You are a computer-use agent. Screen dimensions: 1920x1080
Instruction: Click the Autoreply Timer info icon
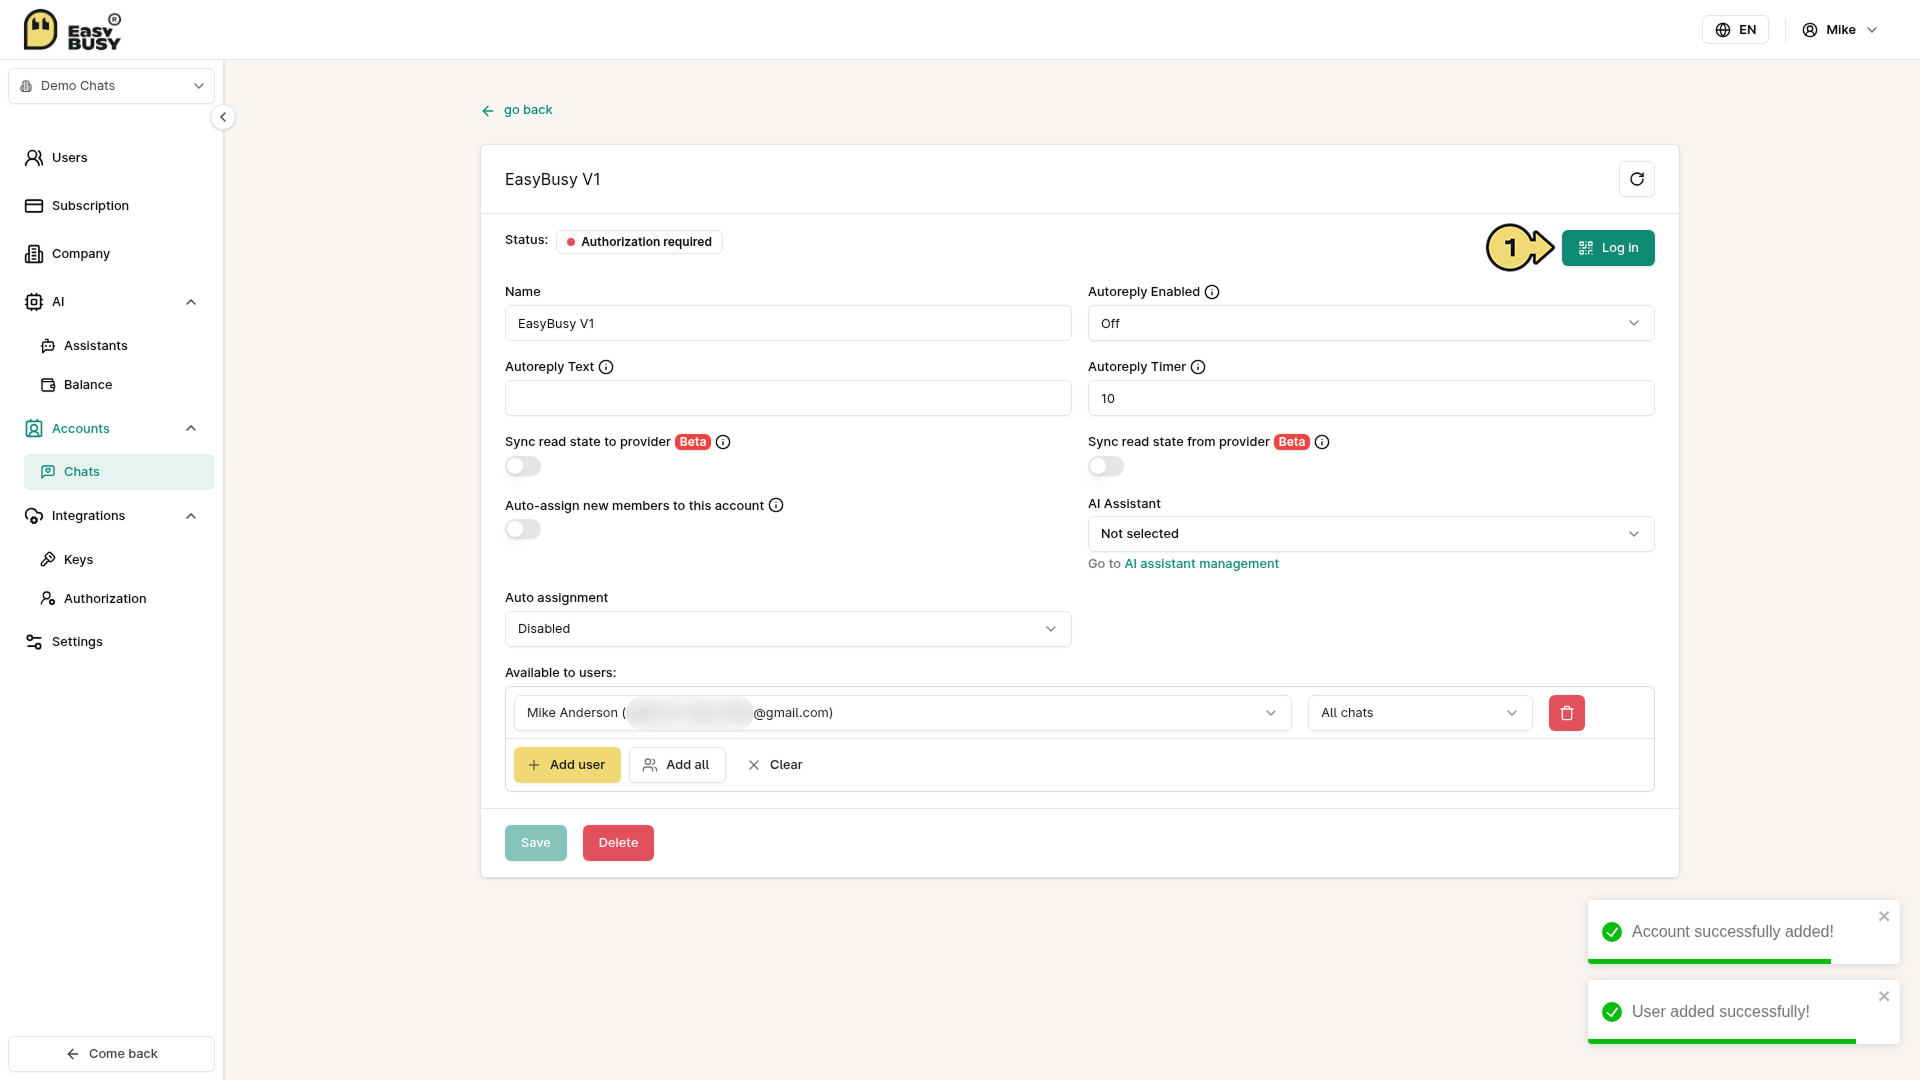(1198, 367)
